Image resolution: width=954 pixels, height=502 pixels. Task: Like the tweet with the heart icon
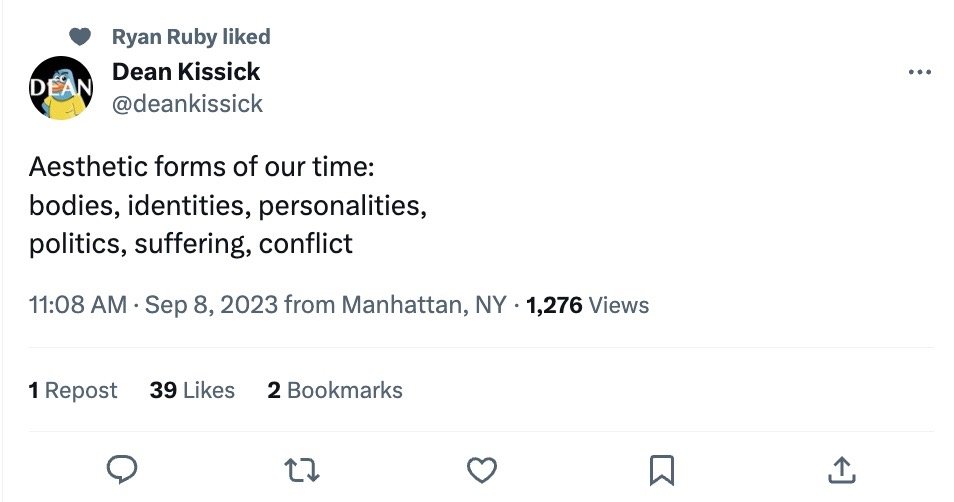[x=482, y=469]
